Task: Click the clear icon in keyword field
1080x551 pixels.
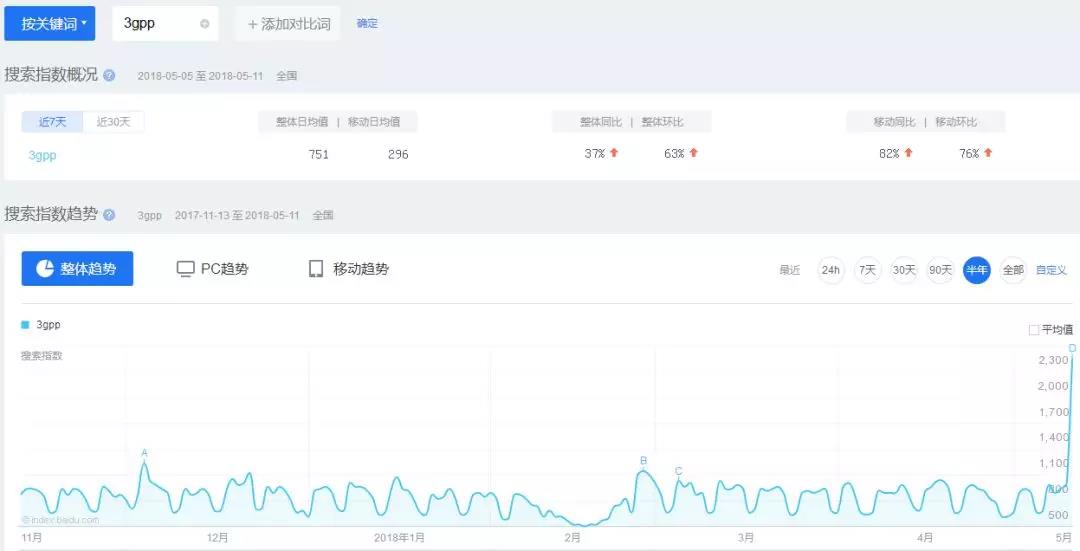Action: coord(204,24)
